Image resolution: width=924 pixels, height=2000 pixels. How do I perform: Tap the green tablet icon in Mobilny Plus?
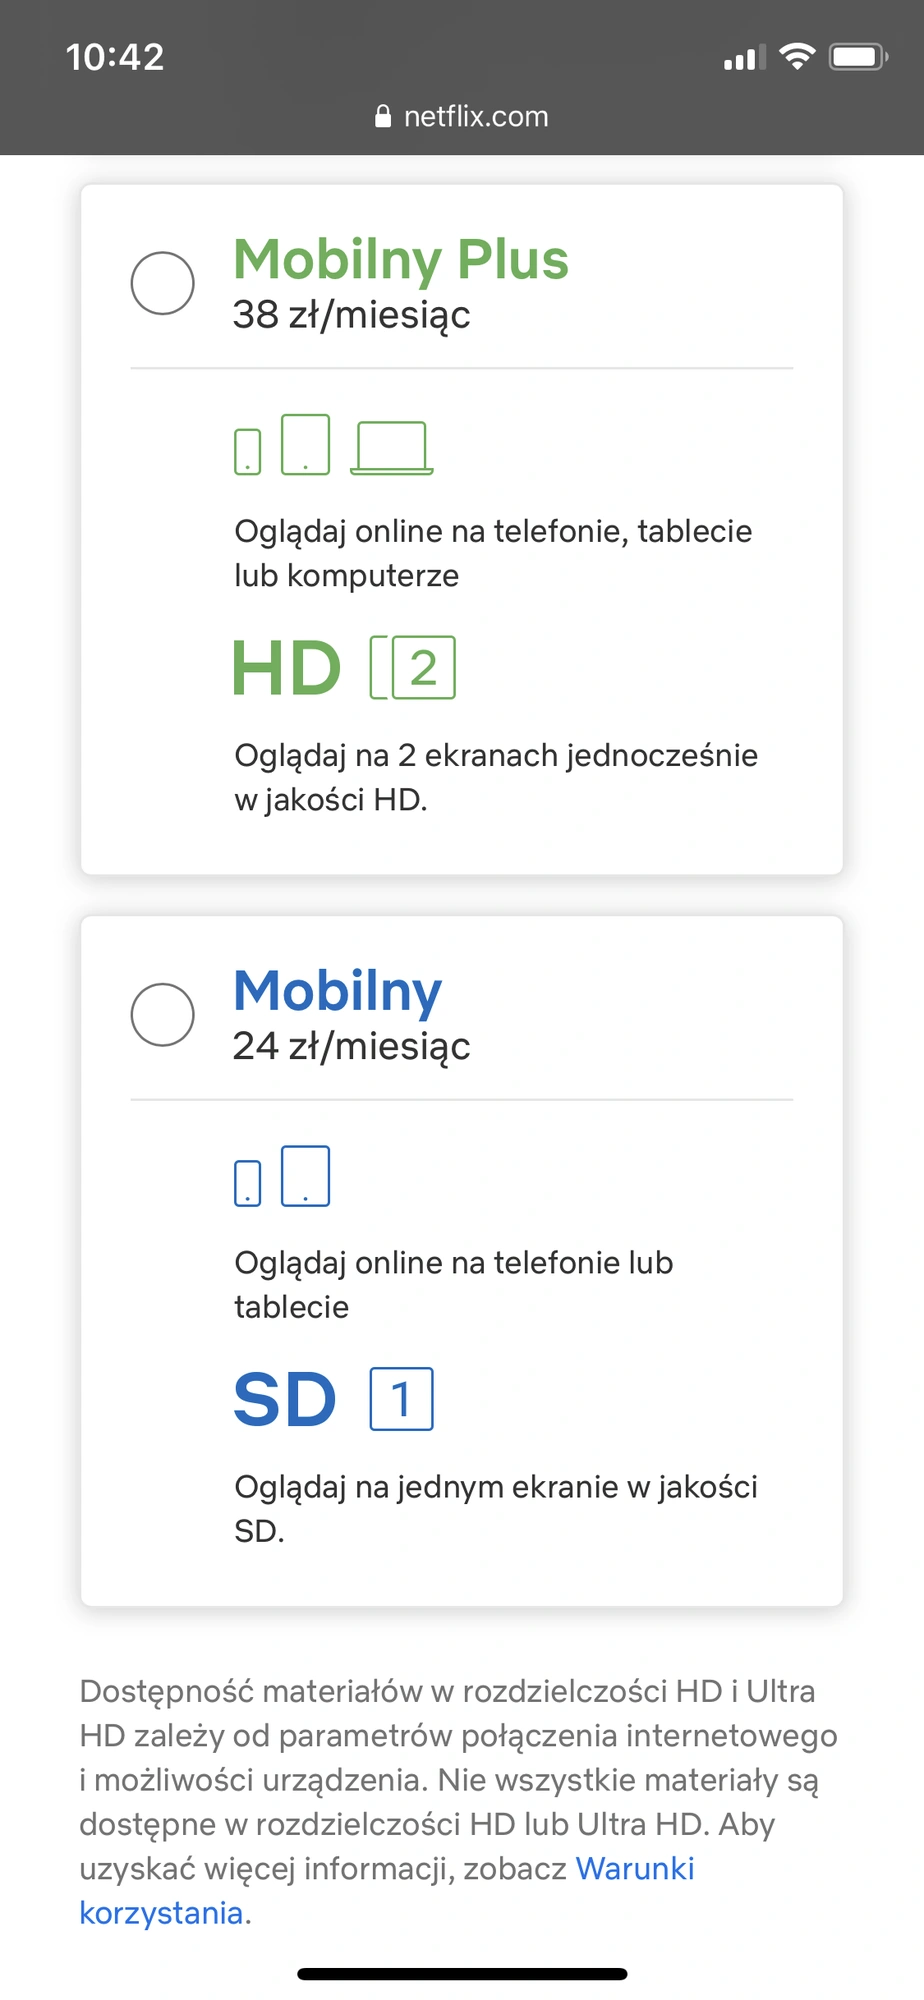tap(305, 444)
